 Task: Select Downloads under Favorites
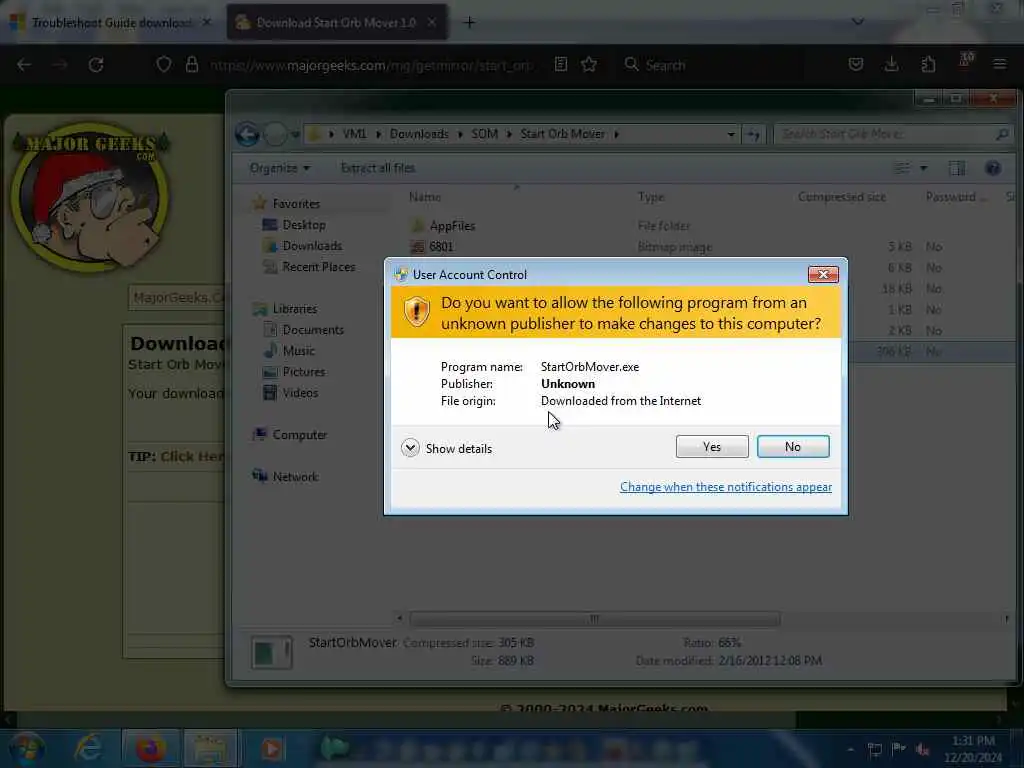pyautogui.click(x=312, y=246)
